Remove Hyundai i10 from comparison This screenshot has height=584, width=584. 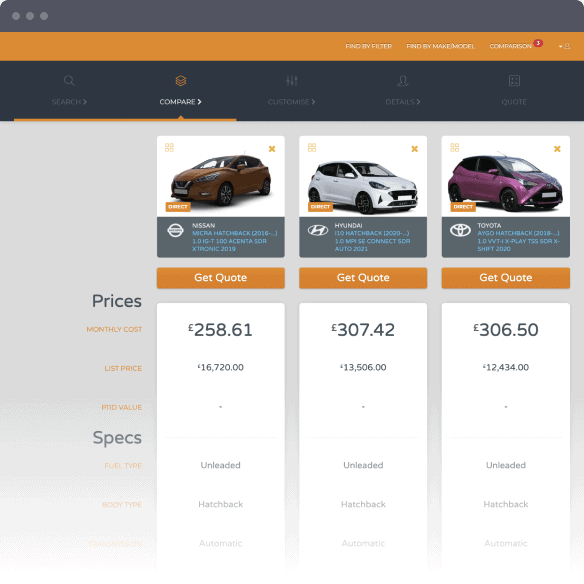click(x=415, y=149)
